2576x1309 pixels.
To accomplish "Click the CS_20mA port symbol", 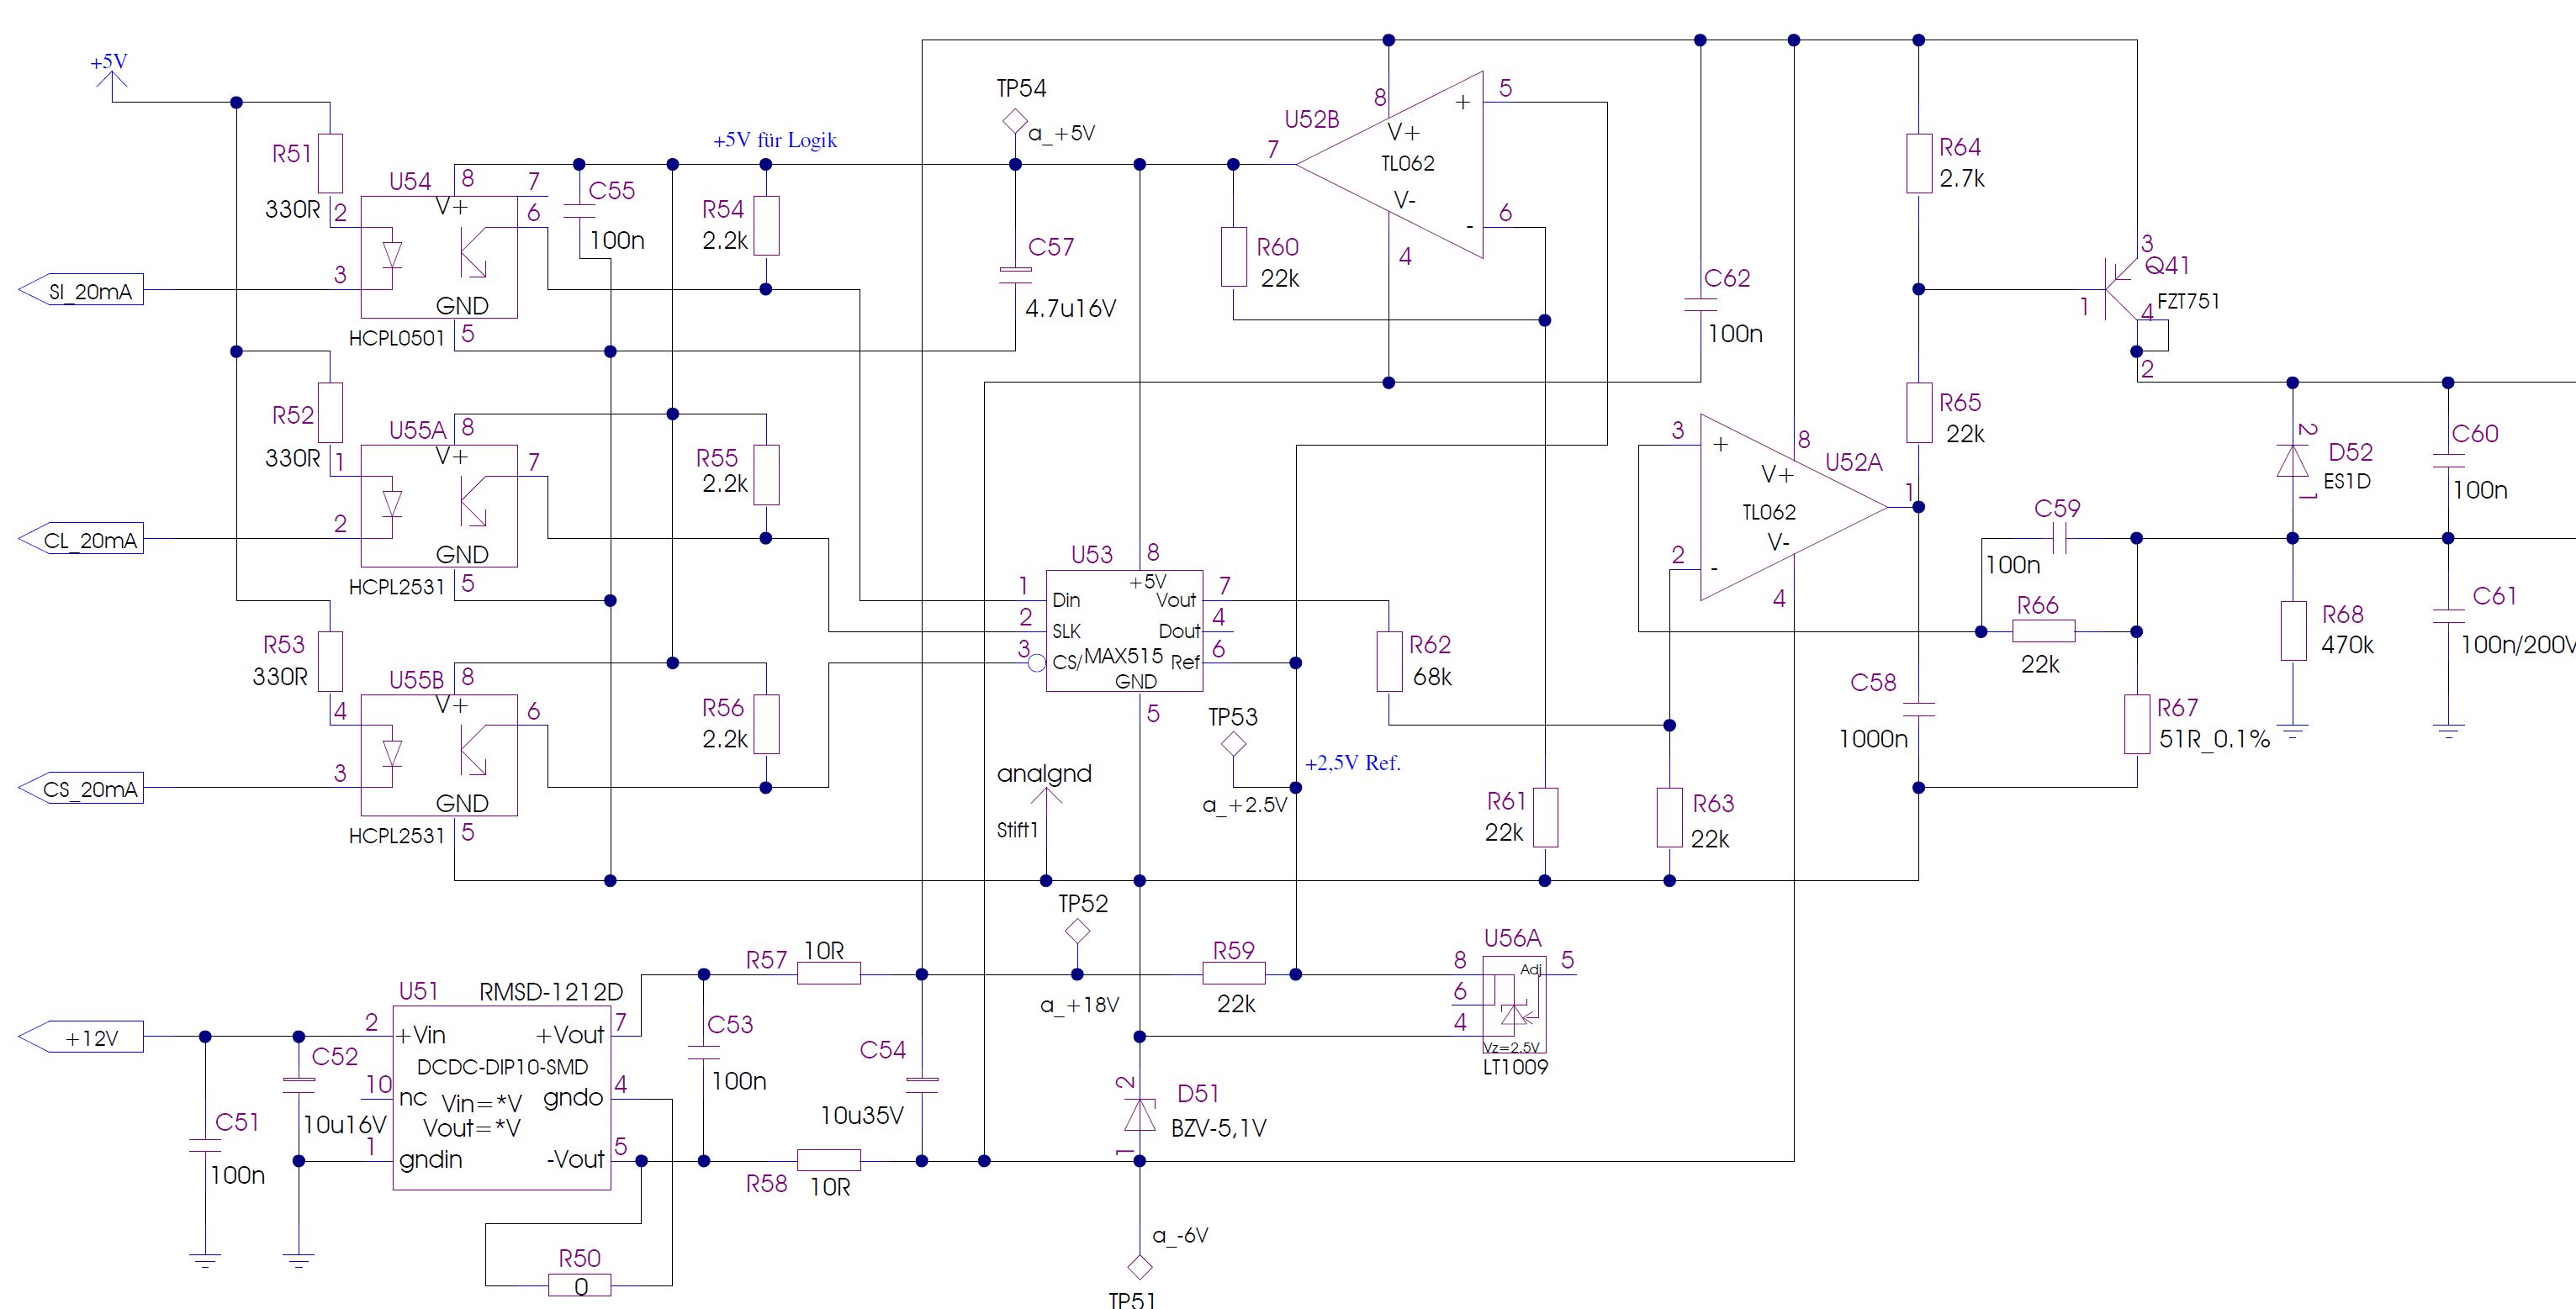I will [x=81, y=788].
